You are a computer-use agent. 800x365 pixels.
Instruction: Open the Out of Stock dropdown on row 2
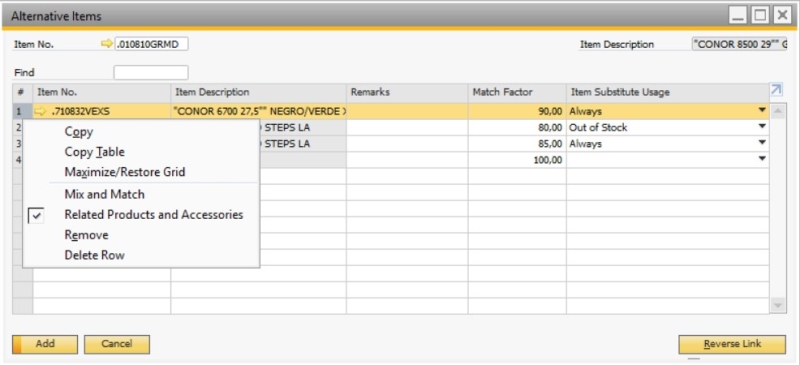point(762,127)
